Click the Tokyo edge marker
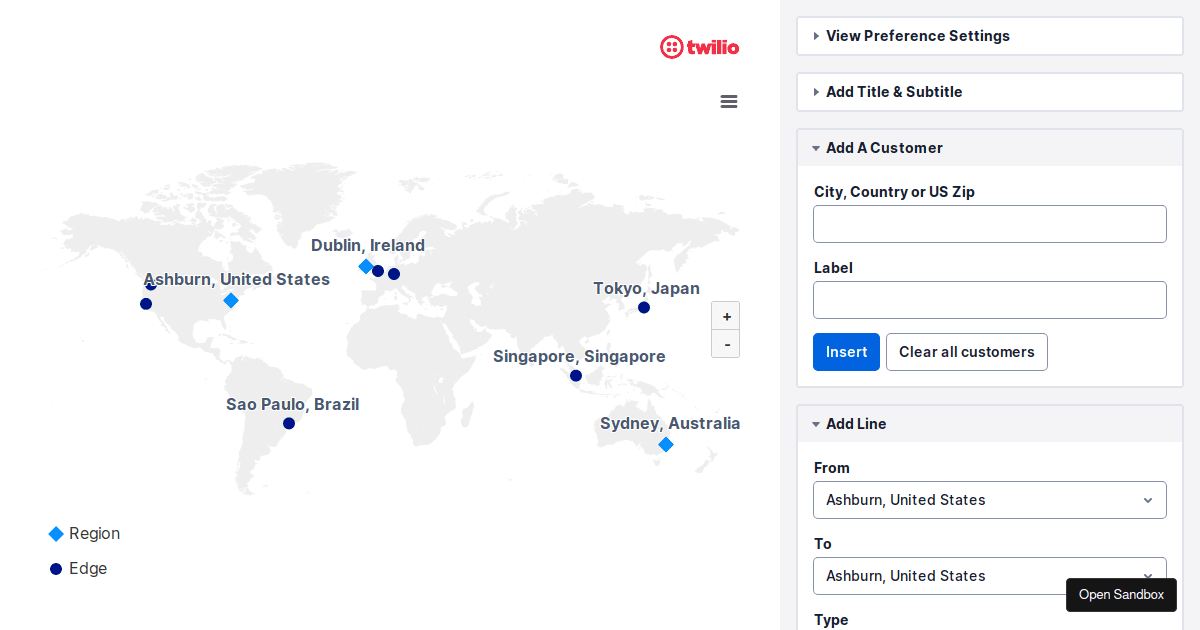Viewport: 1200px width, 630px height. (644, 307)
